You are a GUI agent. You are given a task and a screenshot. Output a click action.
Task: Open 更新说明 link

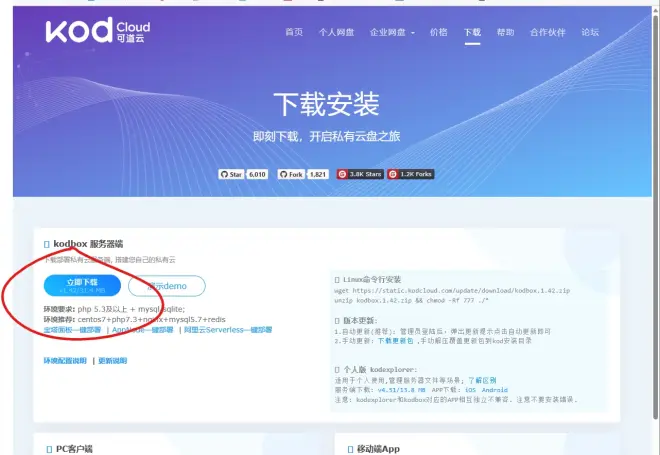(x=112, y=361)
